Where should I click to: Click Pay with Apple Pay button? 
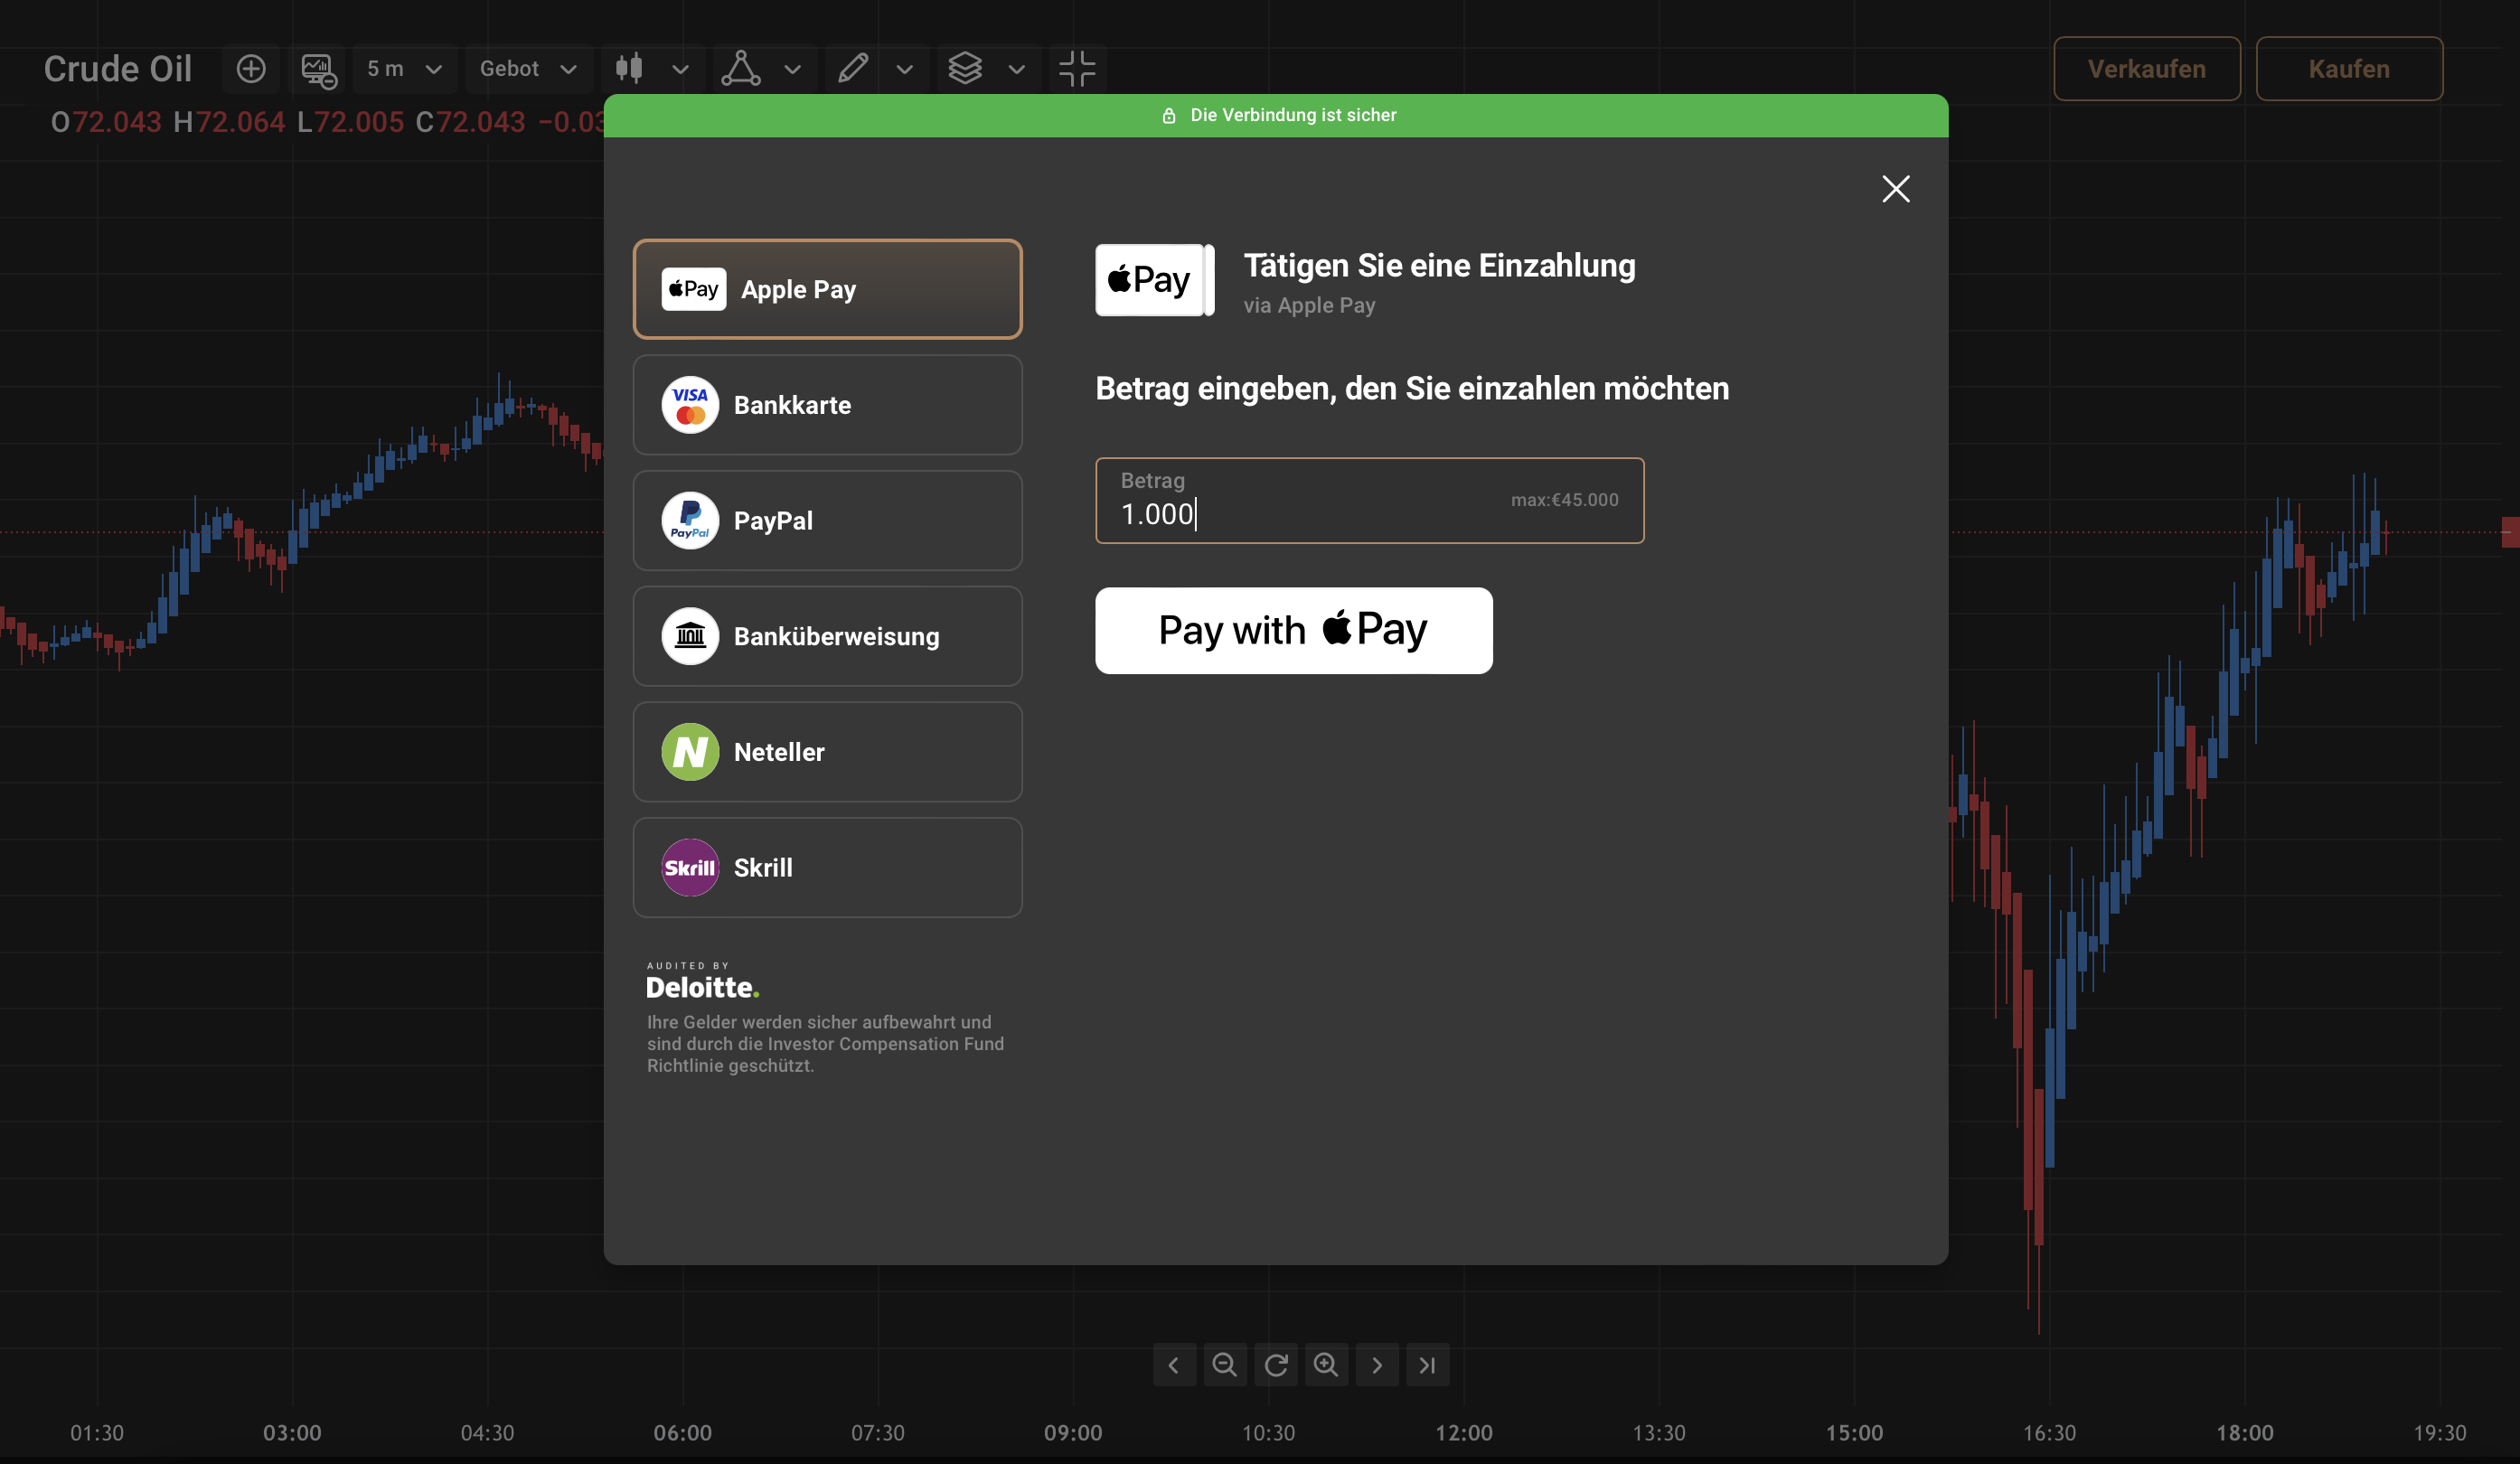1293,631
